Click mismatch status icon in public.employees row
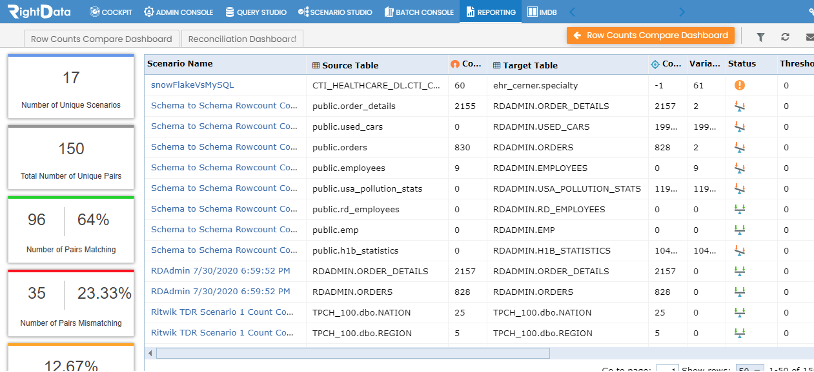The image size is (814, 372). [740, 168]
